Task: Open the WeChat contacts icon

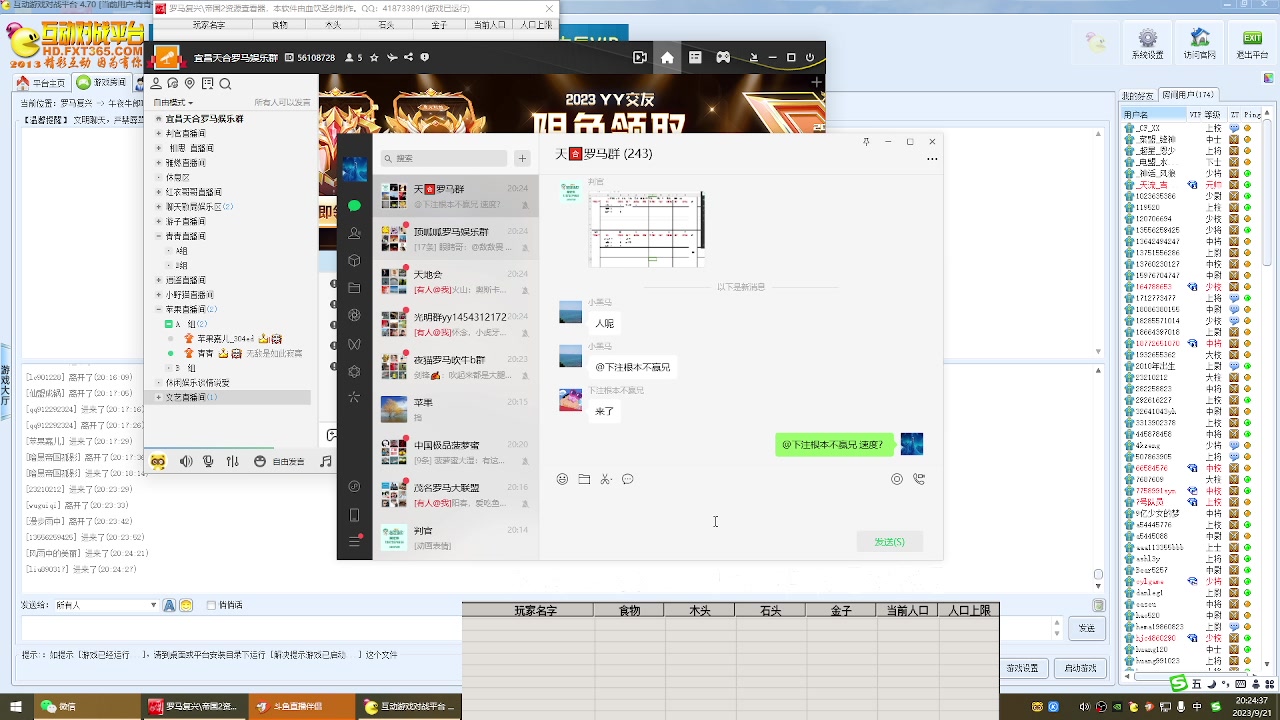Action: click(354, 233)
